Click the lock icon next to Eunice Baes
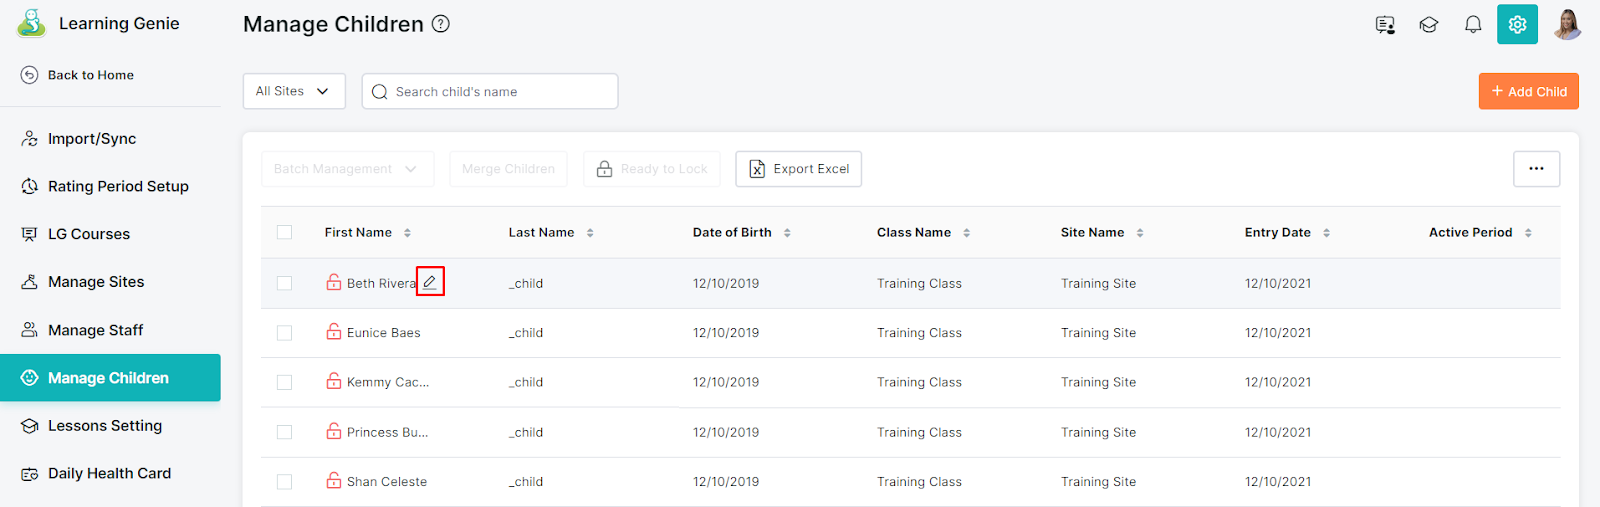Screen dimensions: 1600x507 (334, 332)
